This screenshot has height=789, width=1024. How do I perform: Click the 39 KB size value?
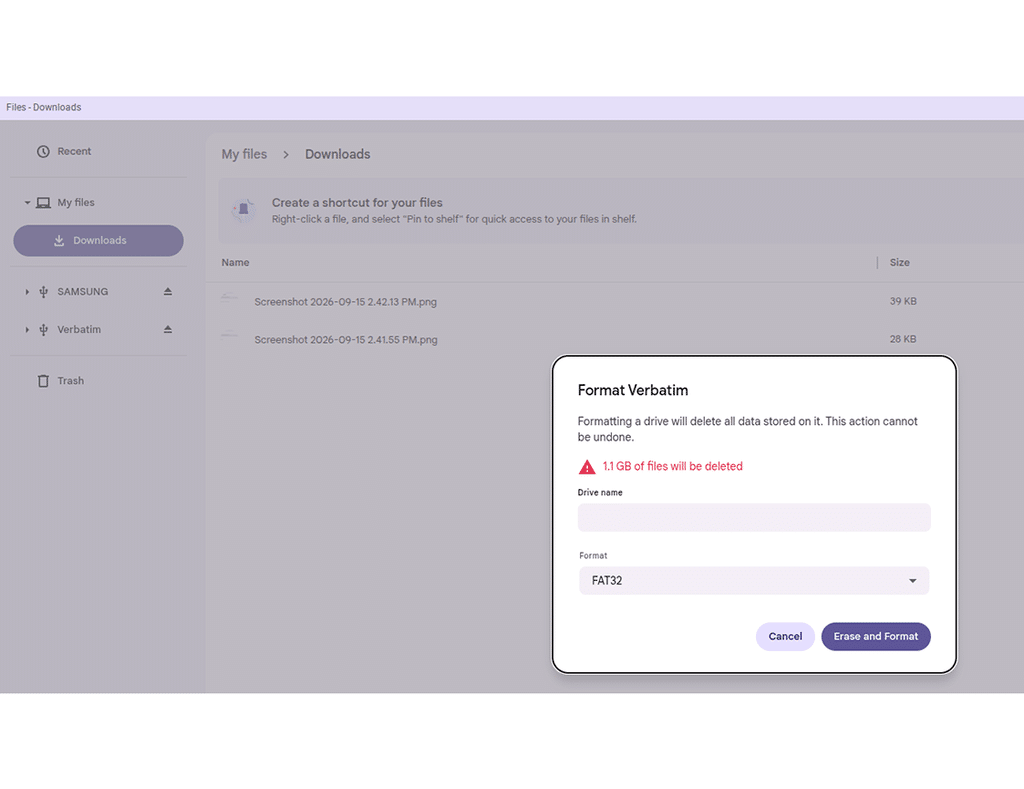pyautogui.click(x=903, y=301)
